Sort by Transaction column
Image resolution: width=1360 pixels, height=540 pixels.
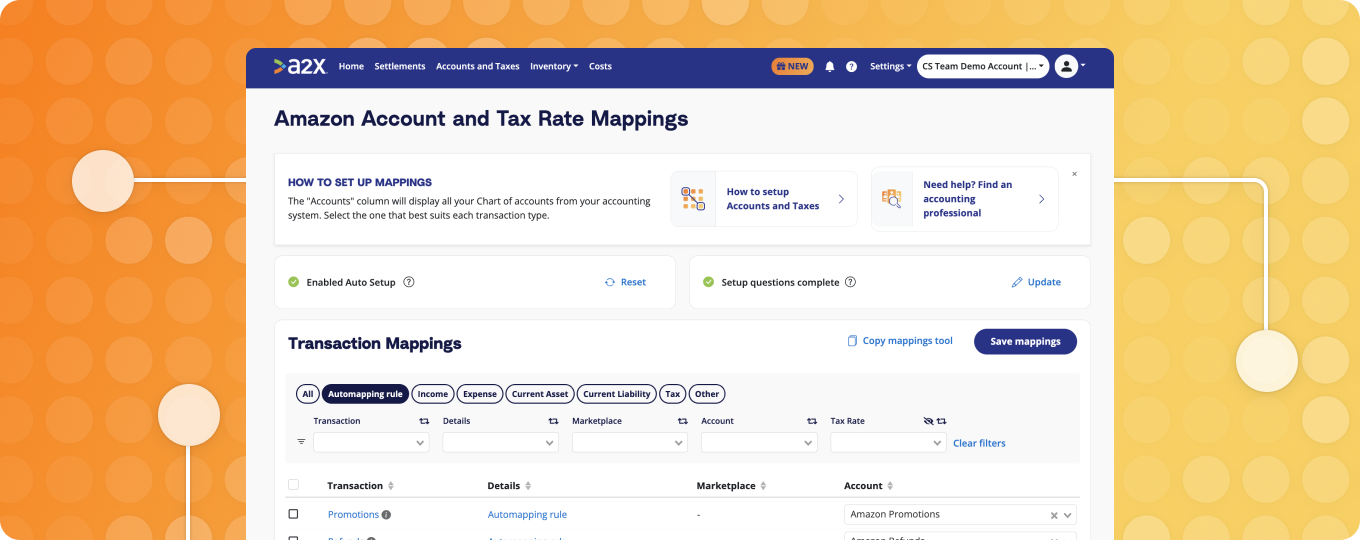(x=391, y=486)
